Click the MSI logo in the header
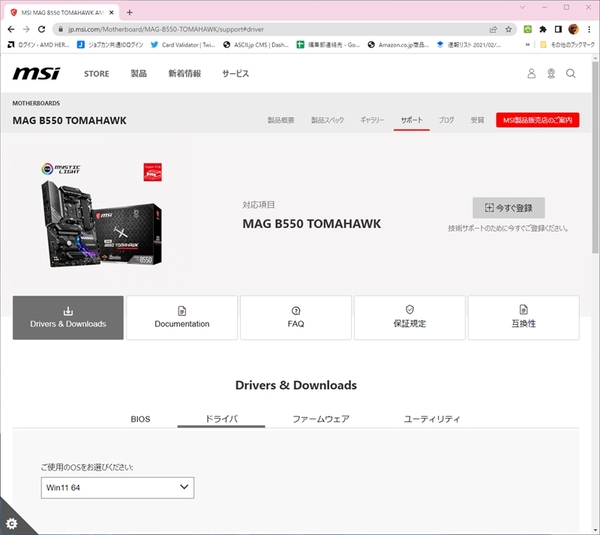Image resolution: width=600 pixels, height=535 pixels. click(36, 74)
